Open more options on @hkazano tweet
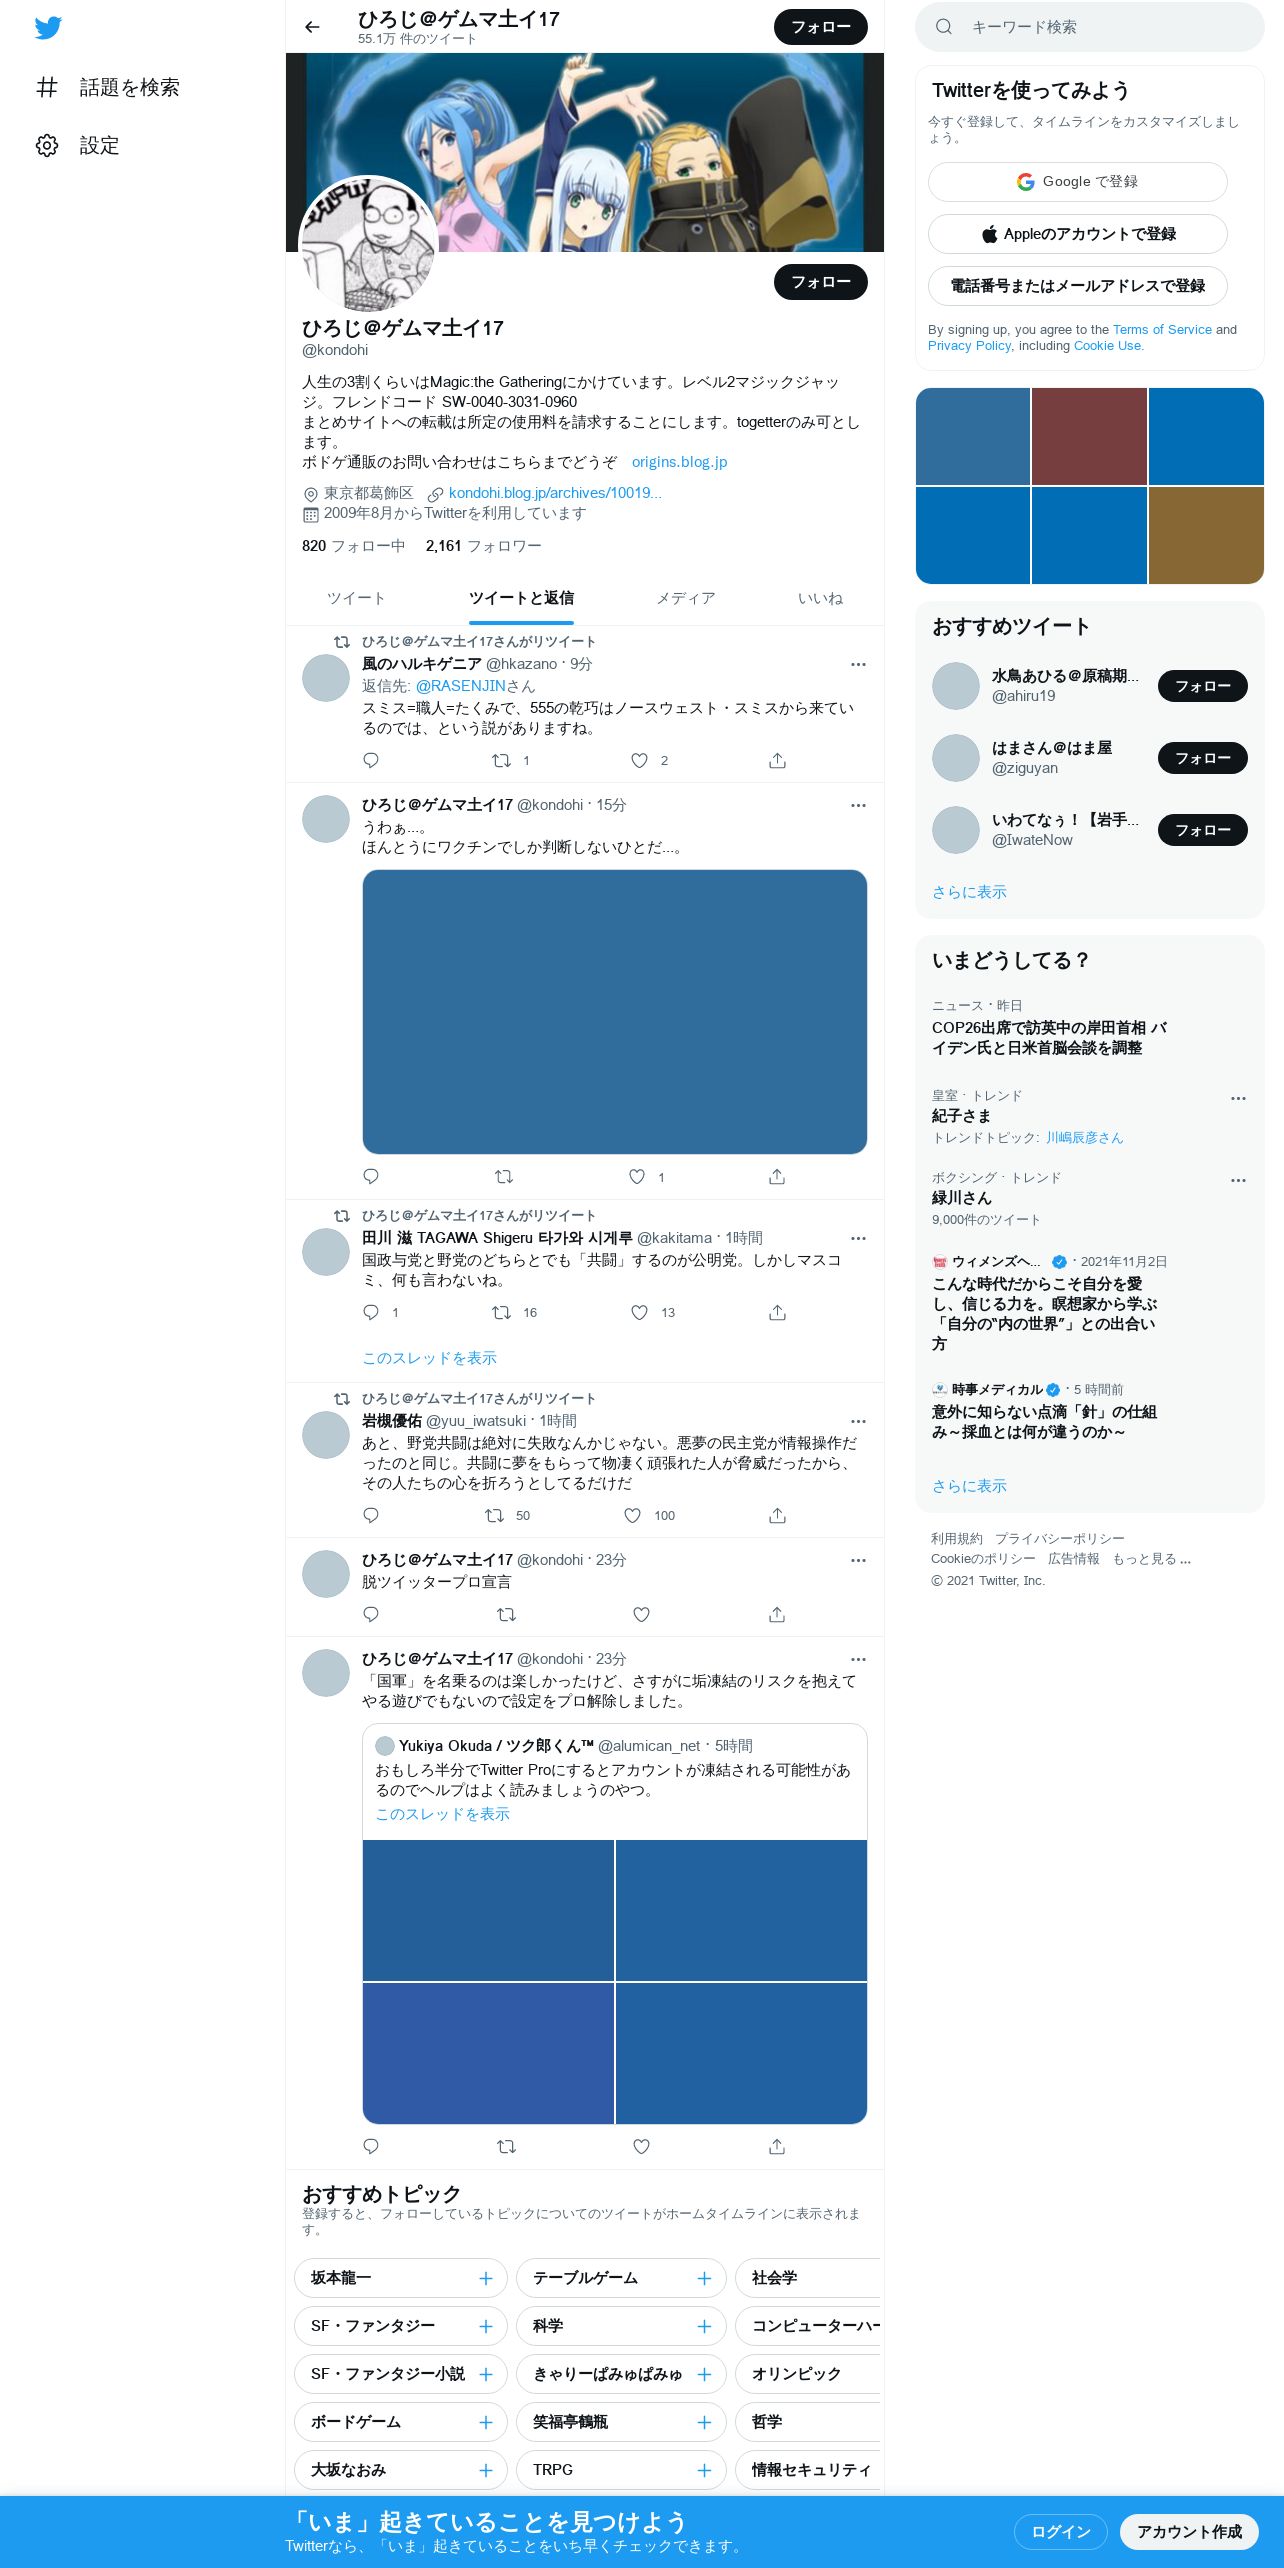The image size is (1284, 2568). coord(858,664)
